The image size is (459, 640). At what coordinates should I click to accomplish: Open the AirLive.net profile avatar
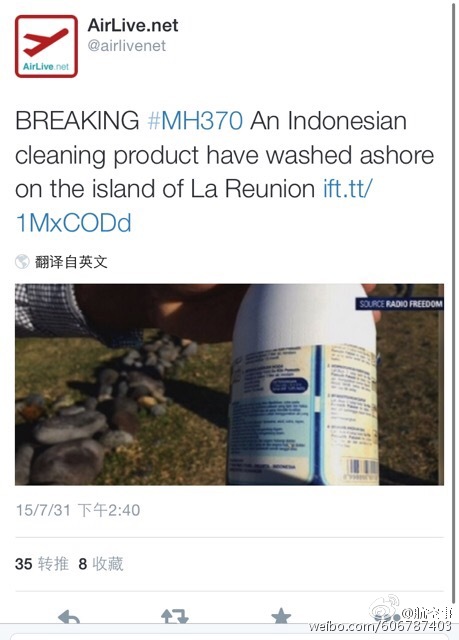(x=46, y=46)
